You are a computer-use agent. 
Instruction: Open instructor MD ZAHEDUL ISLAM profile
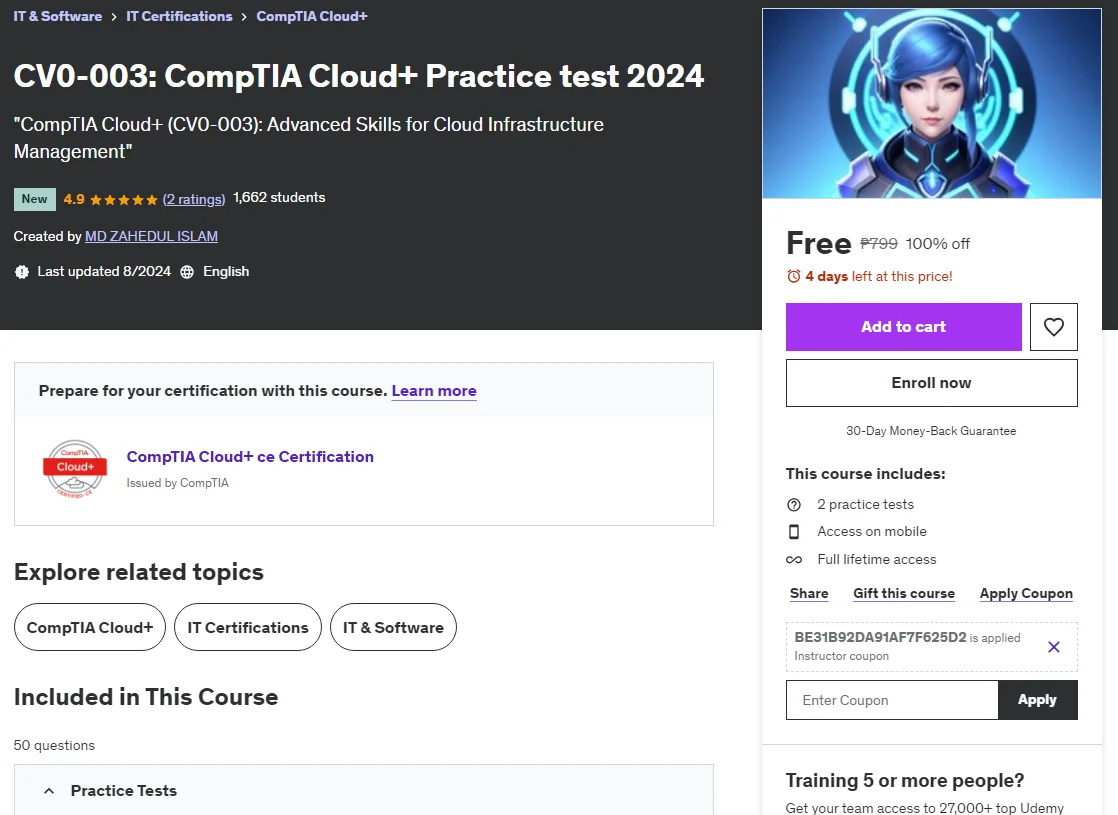(x=151, y=236)
